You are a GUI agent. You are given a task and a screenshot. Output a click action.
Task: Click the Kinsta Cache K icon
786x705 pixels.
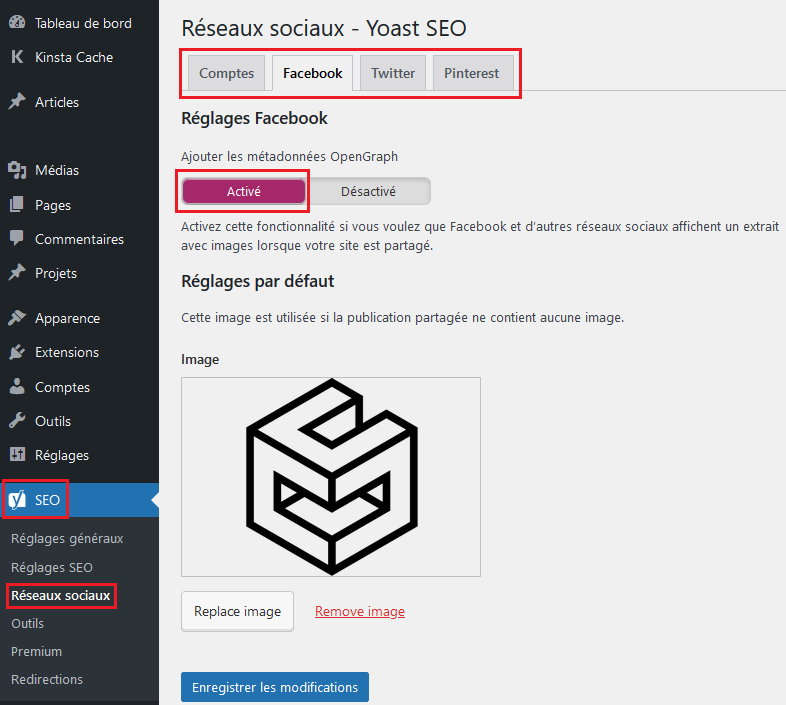tap(17, 57)
